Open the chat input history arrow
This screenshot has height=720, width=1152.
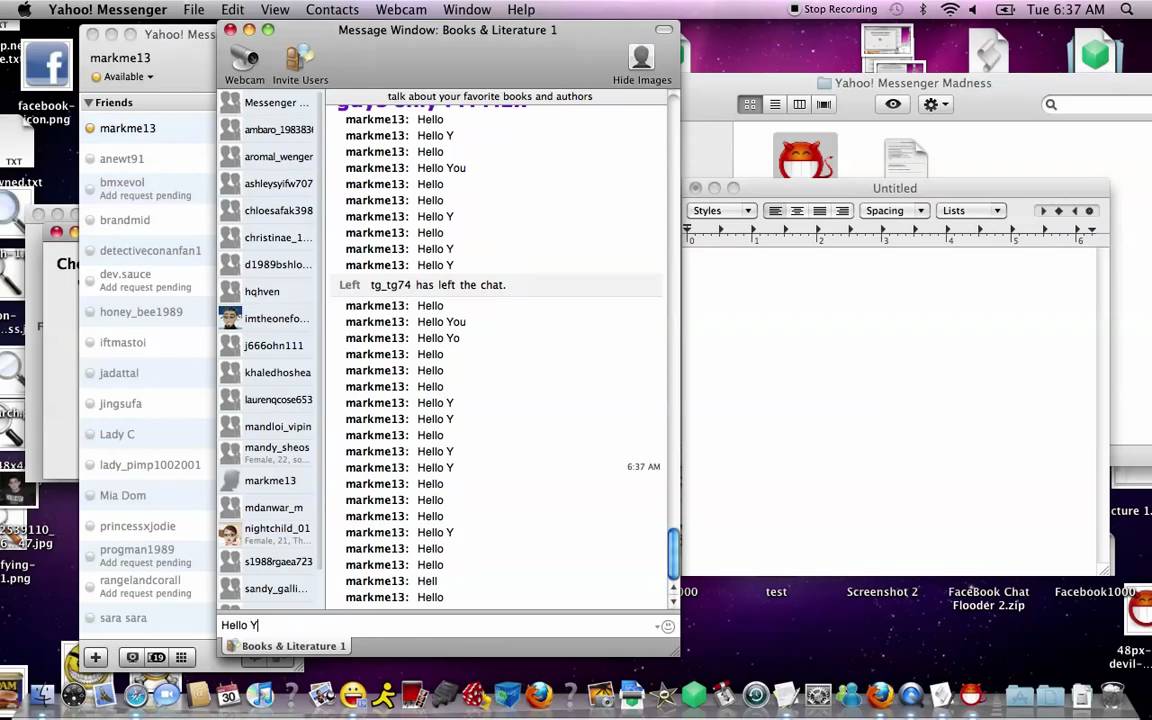[x=657, y=627]
